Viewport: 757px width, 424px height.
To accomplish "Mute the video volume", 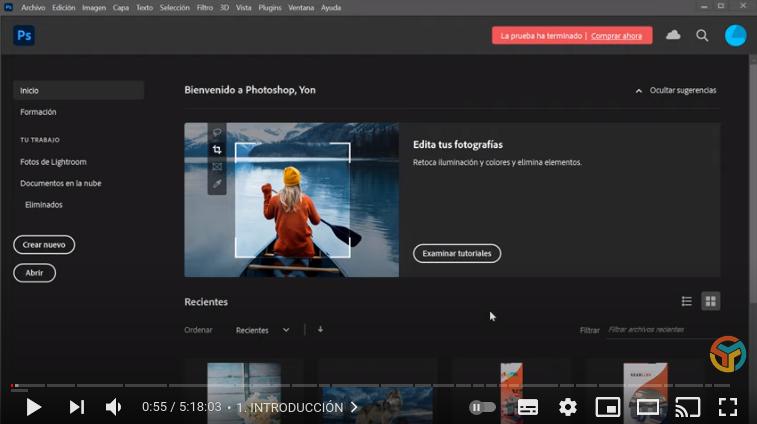I will (x=114, y=407).
